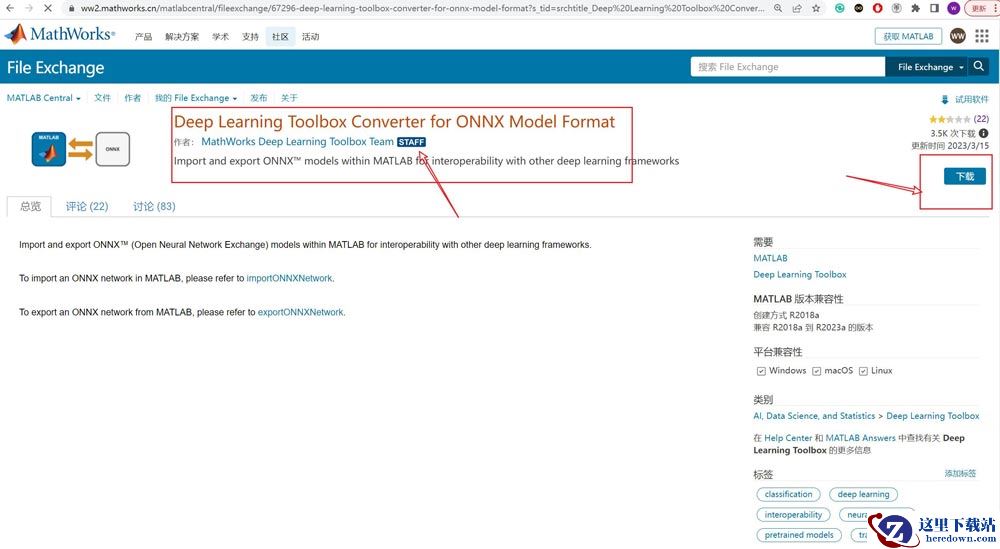Open the 学术 menu

pos(221,37)
